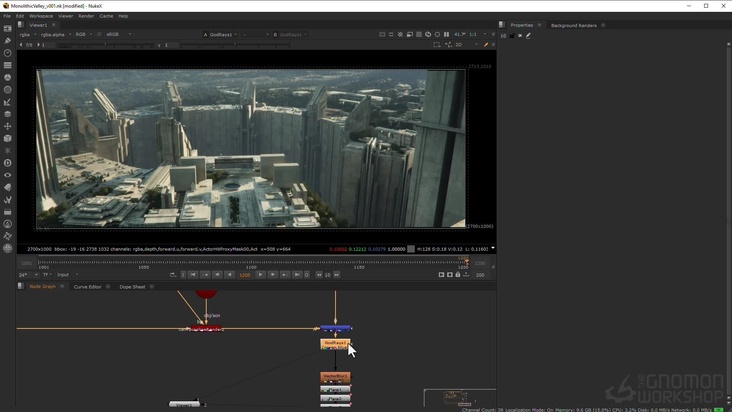The image size is (732, 412).
Task: Open the Other nodes toolbar menu
Action: point(7,212)
